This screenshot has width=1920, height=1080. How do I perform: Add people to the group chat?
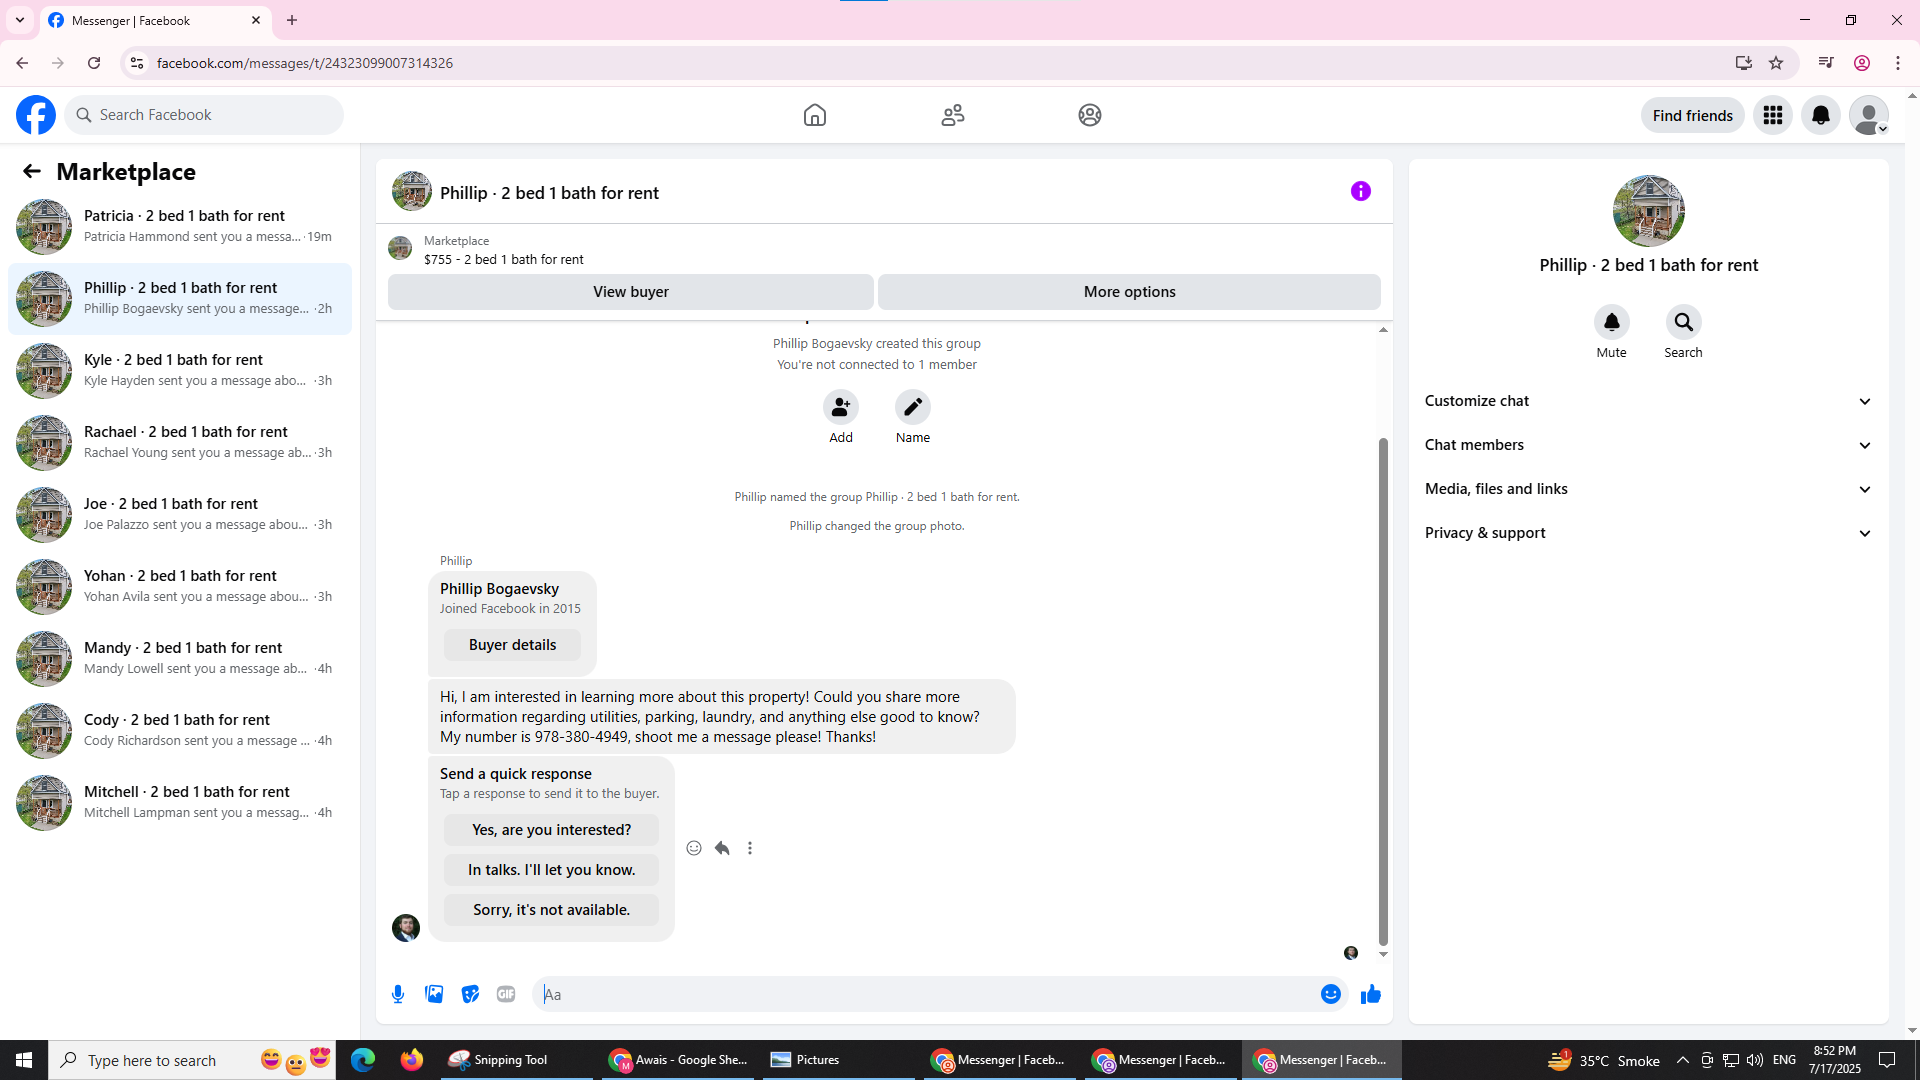coord(841,407)
